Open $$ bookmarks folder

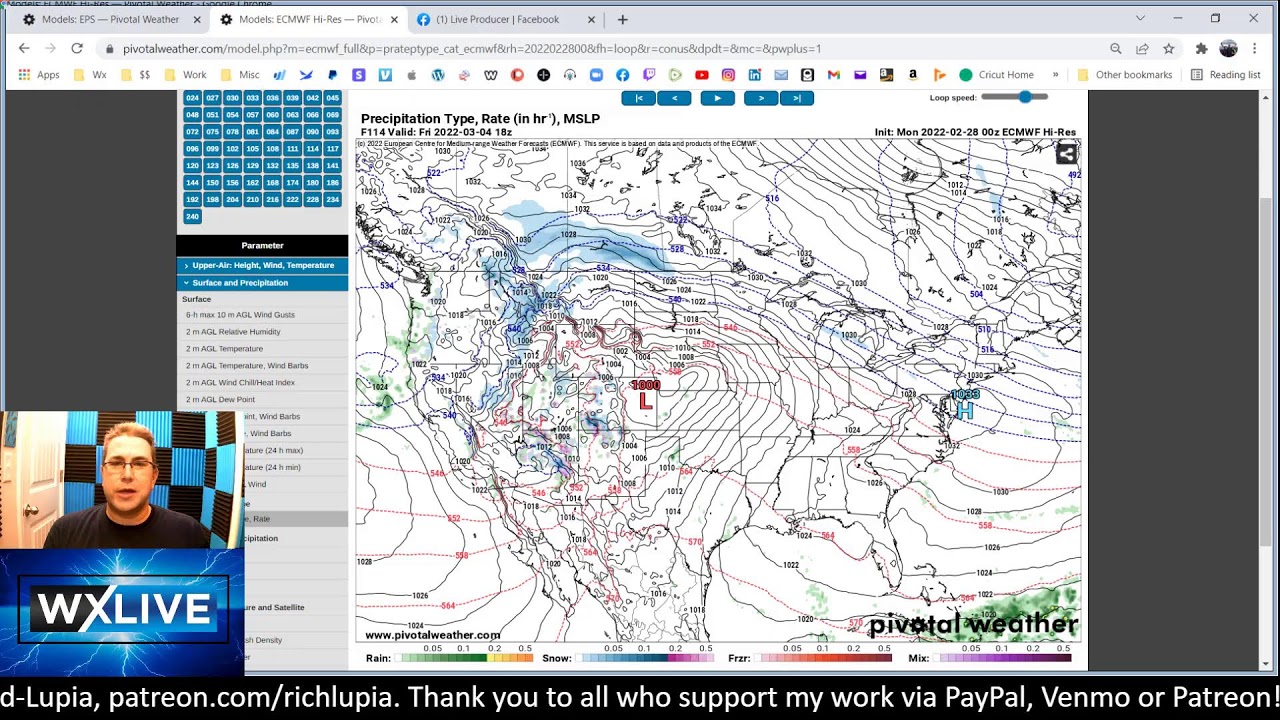135,75
